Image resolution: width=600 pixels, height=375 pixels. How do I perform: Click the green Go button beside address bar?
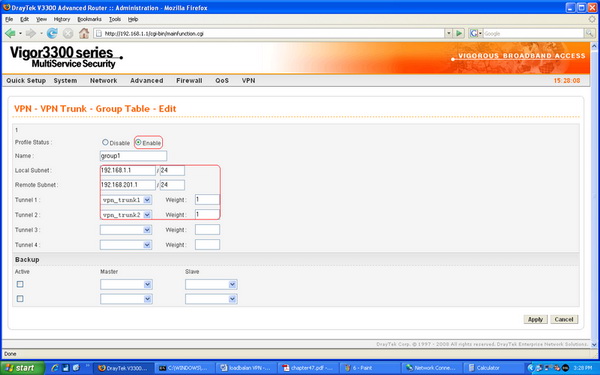point(459,33)
